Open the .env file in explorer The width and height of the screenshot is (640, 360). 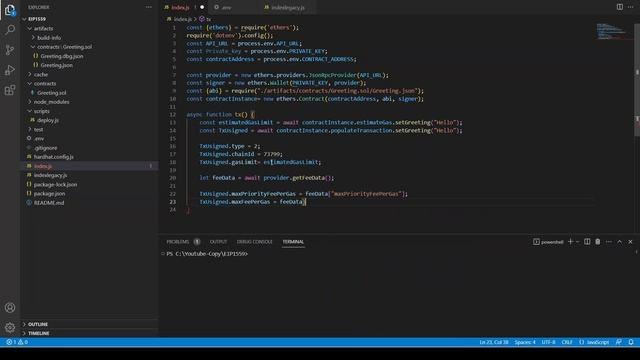(x=39, y=138)
